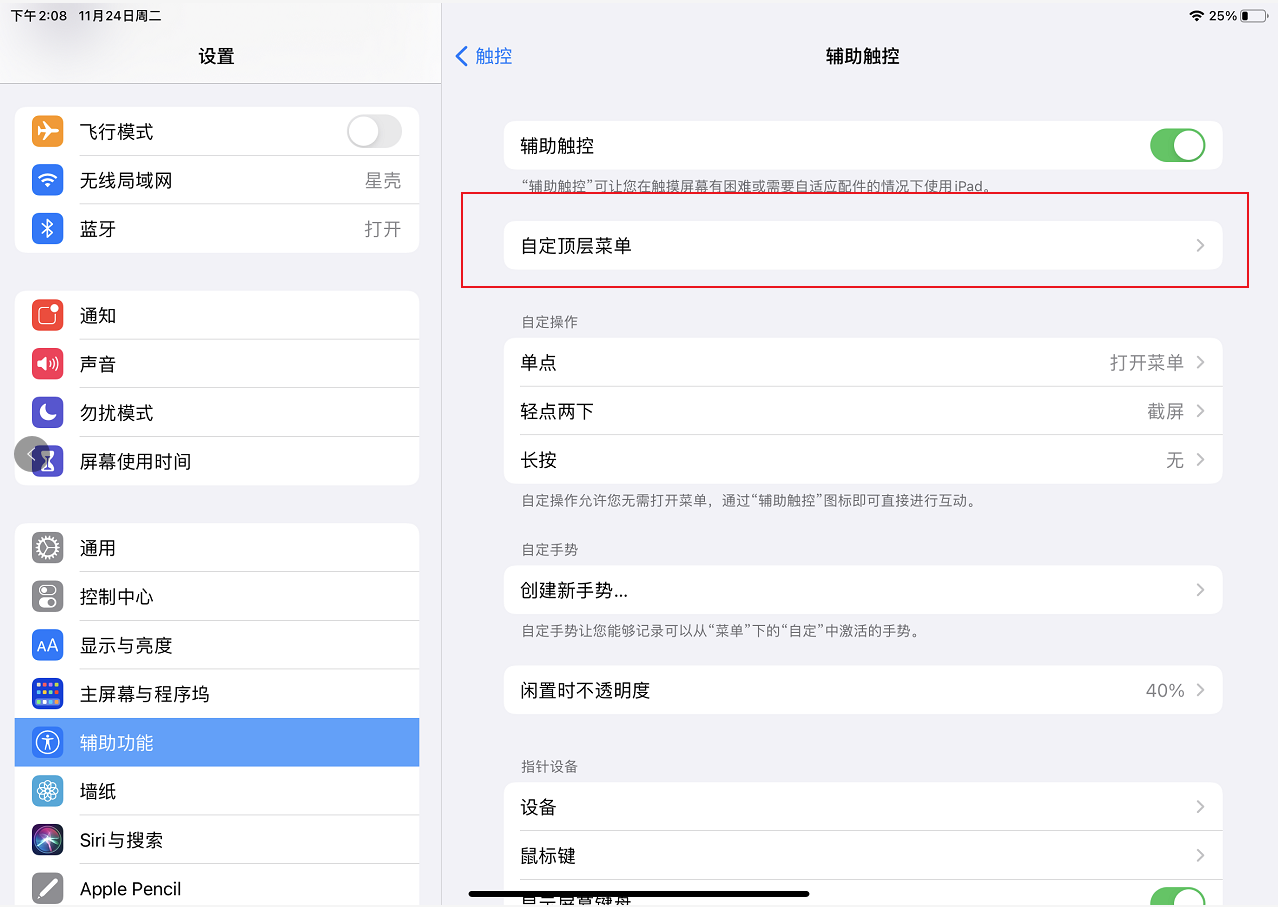This screenshot has width=1278, height=907.
Task: Select the Siri与搜索 icon
Action: (47, 839)
